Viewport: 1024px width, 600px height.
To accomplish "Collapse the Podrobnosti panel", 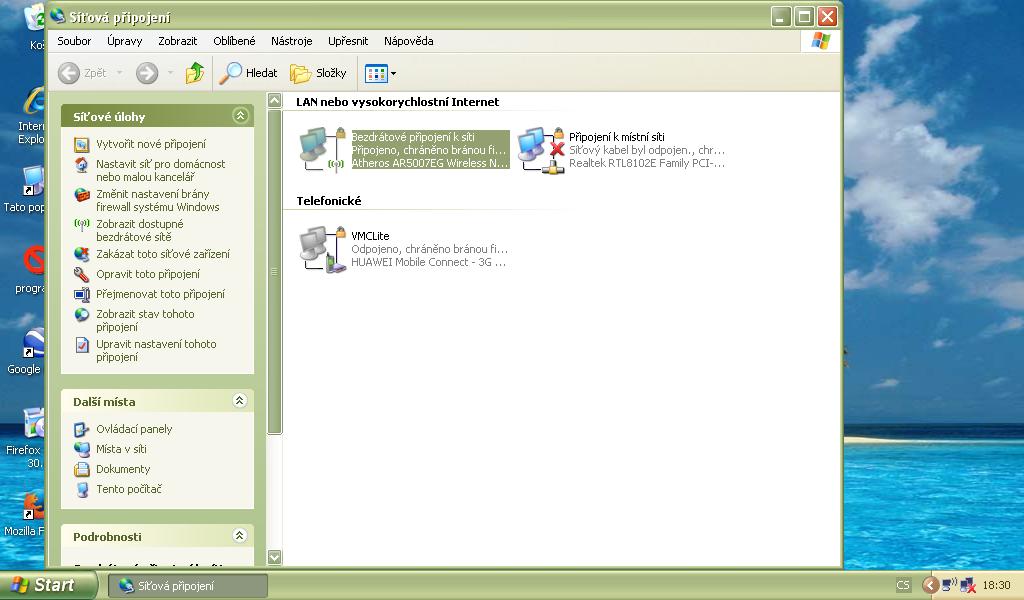I will 240,536.
